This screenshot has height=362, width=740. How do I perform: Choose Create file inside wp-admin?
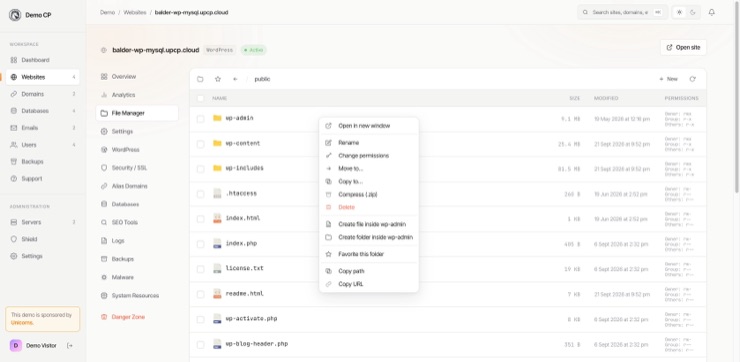click(x=369, y=224)
